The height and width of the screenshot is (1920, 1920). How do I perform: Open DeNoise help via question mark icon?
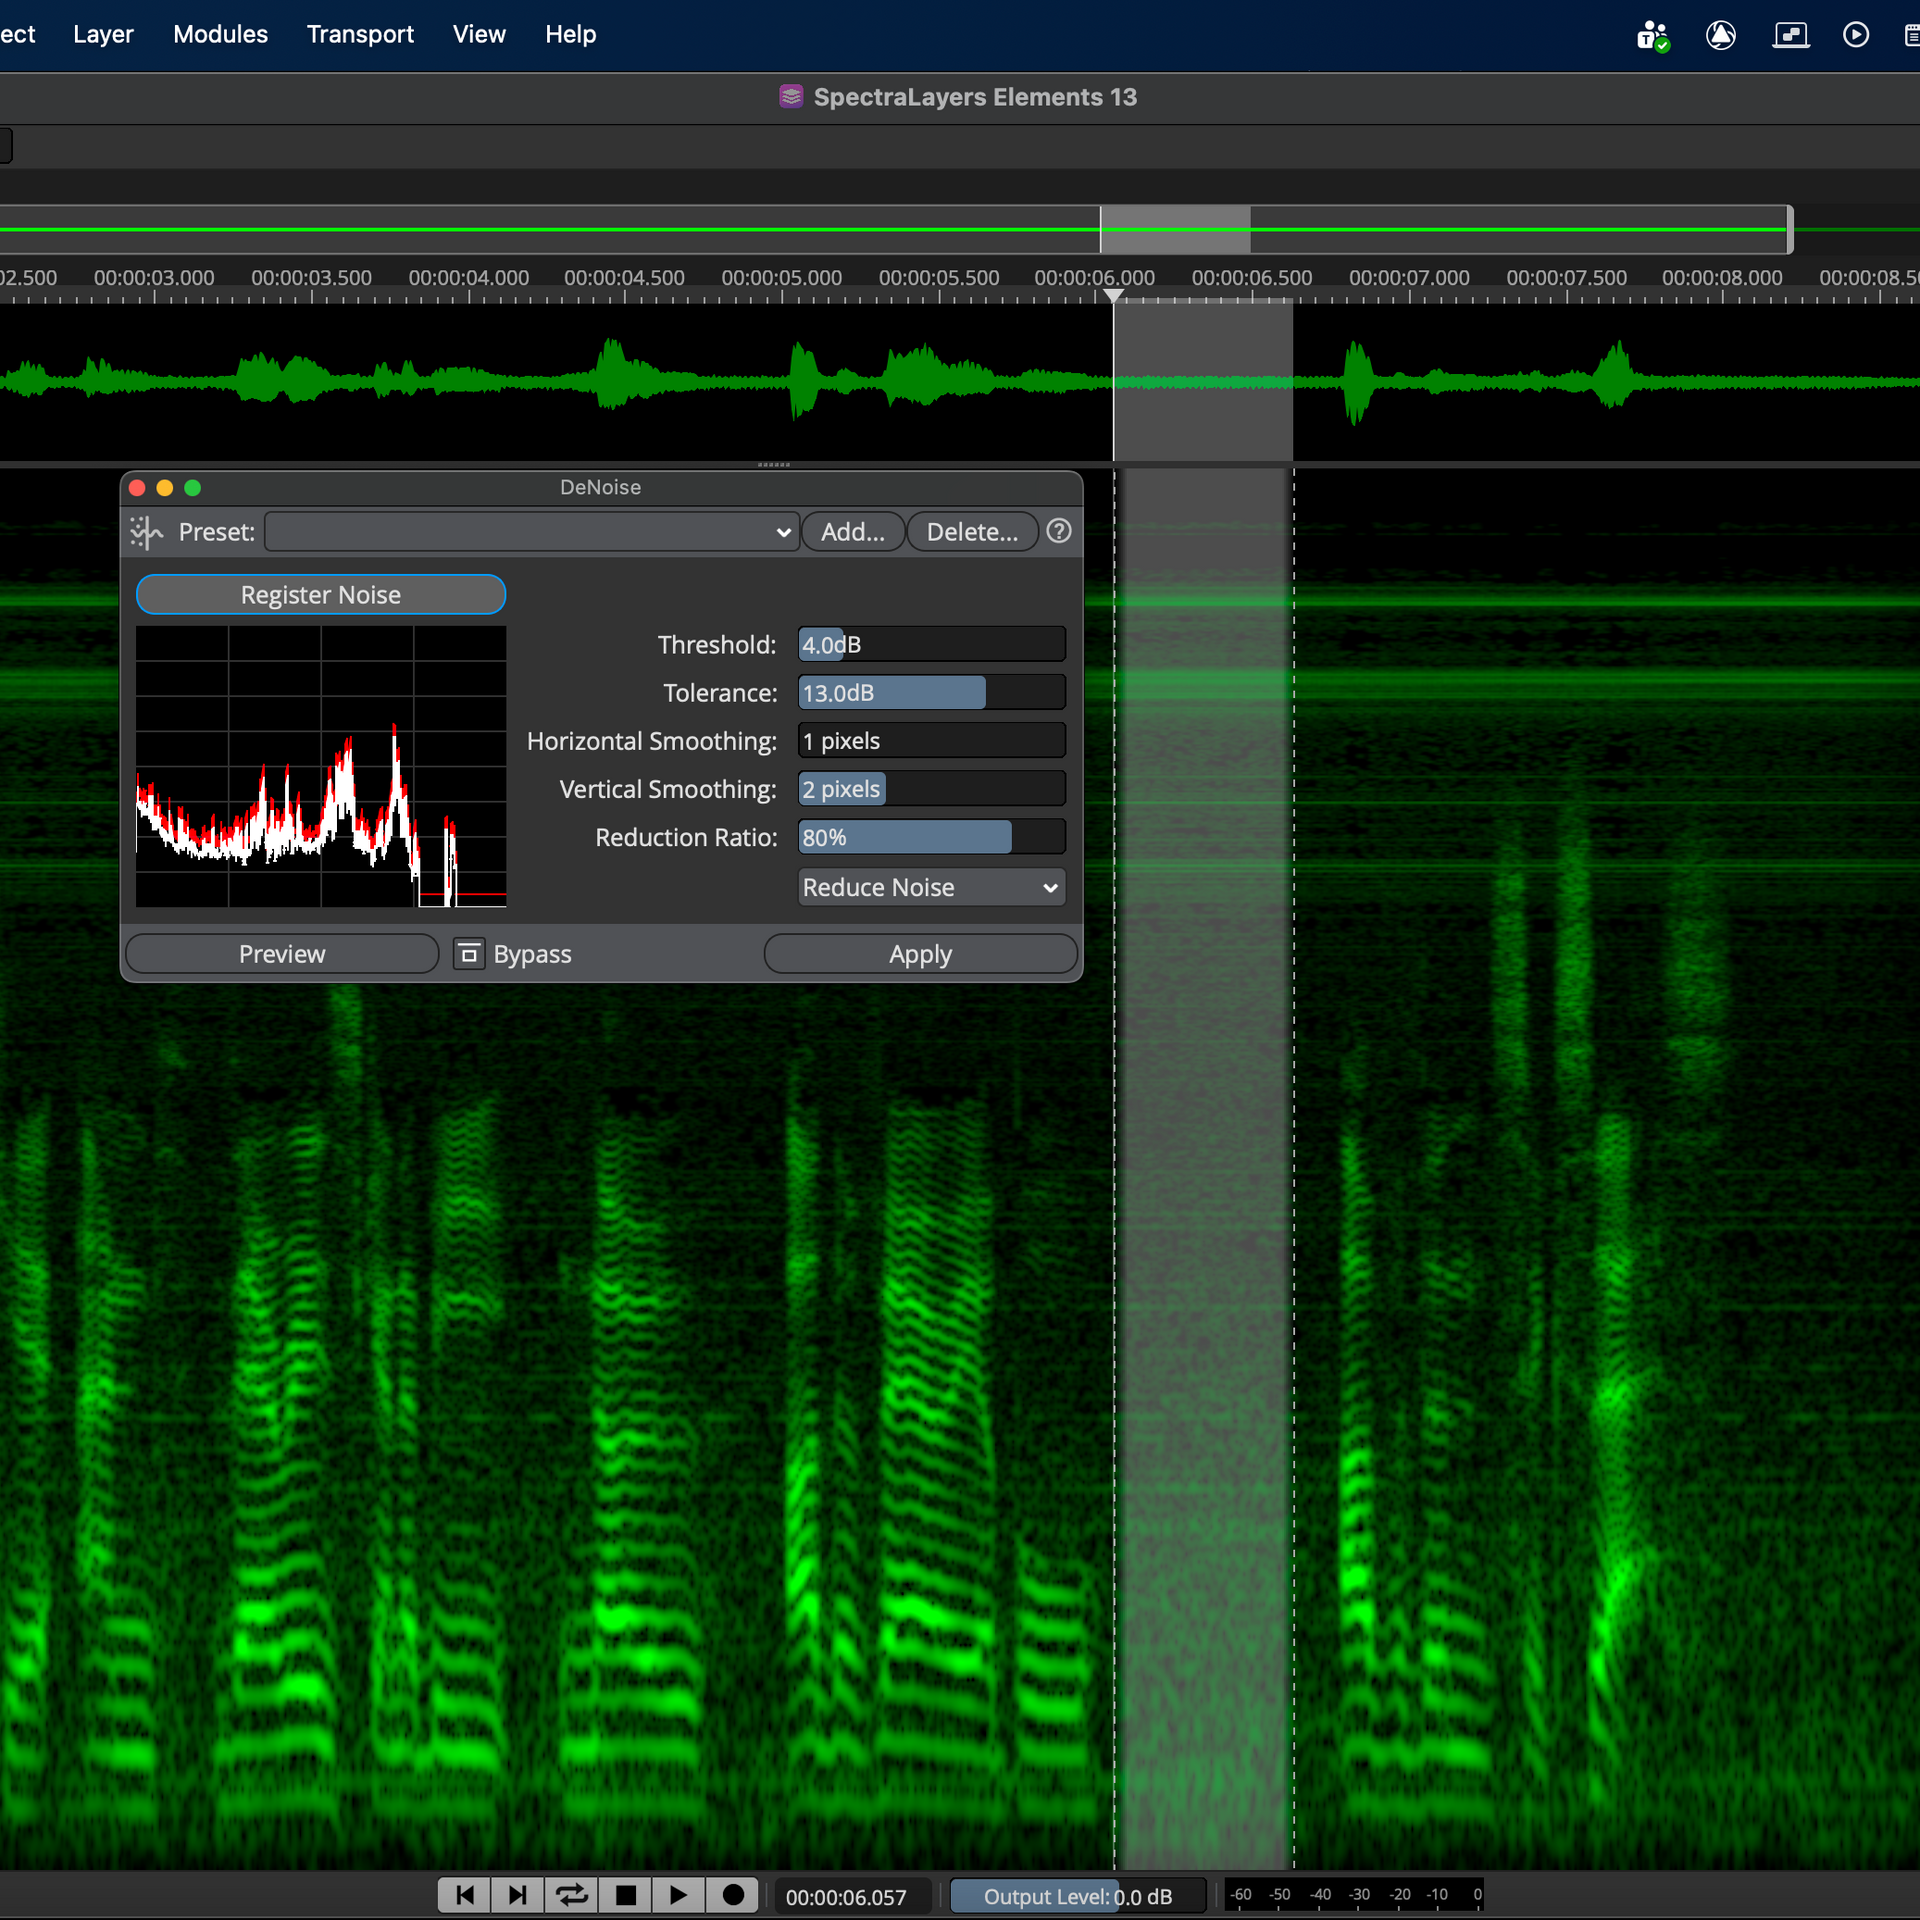1059,531
